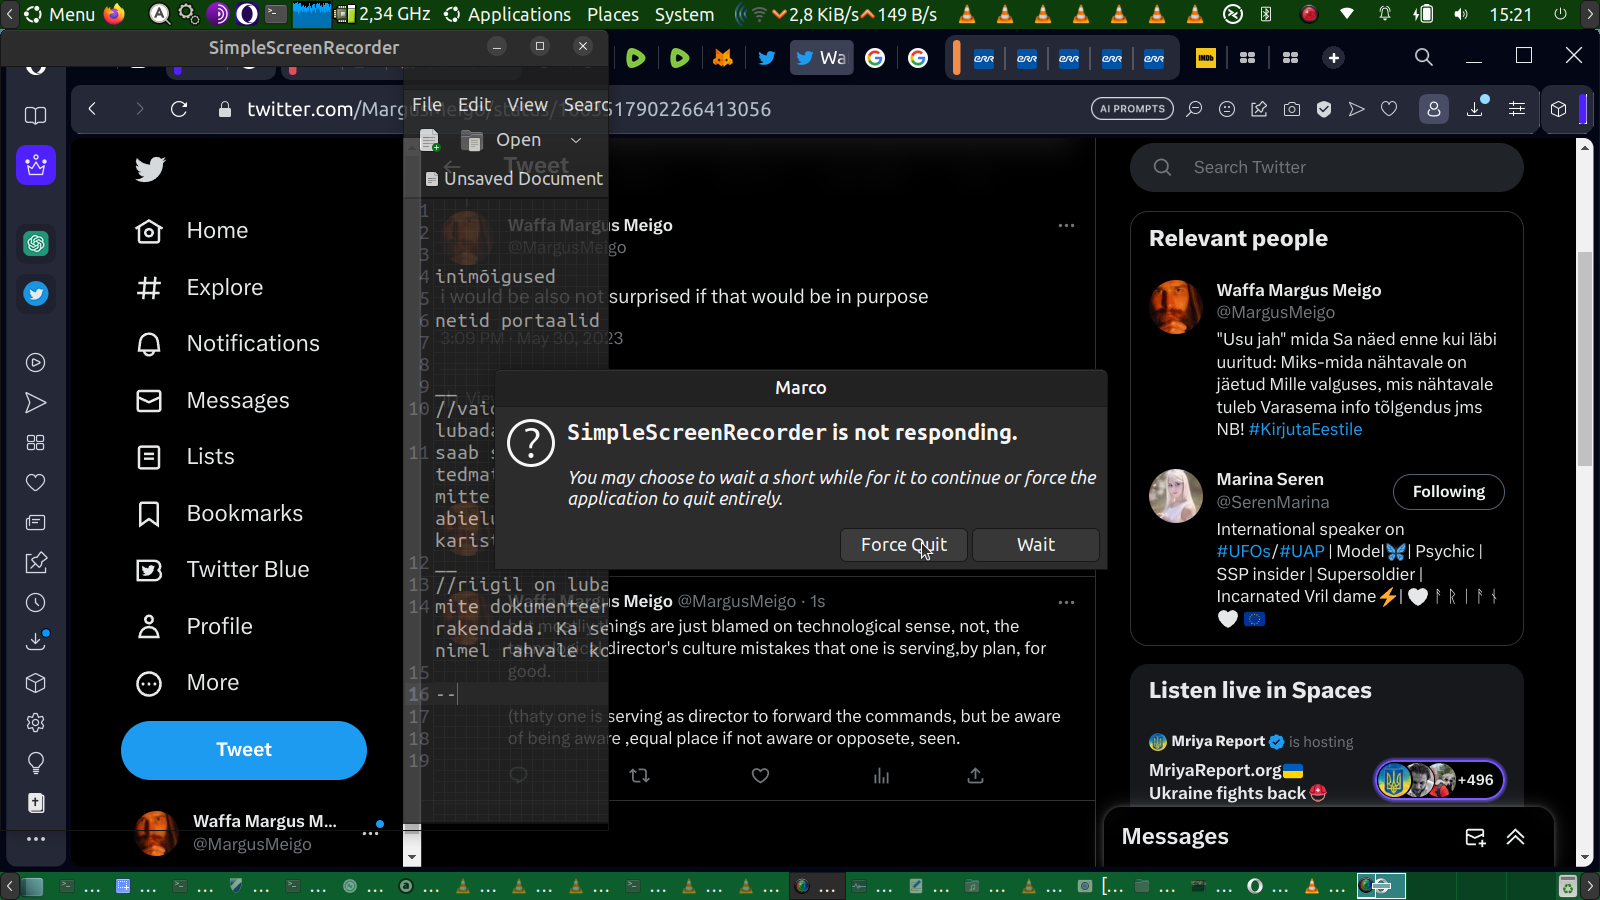Open the three-dots menu in the Opera sidebar

[x=36, y=839]
